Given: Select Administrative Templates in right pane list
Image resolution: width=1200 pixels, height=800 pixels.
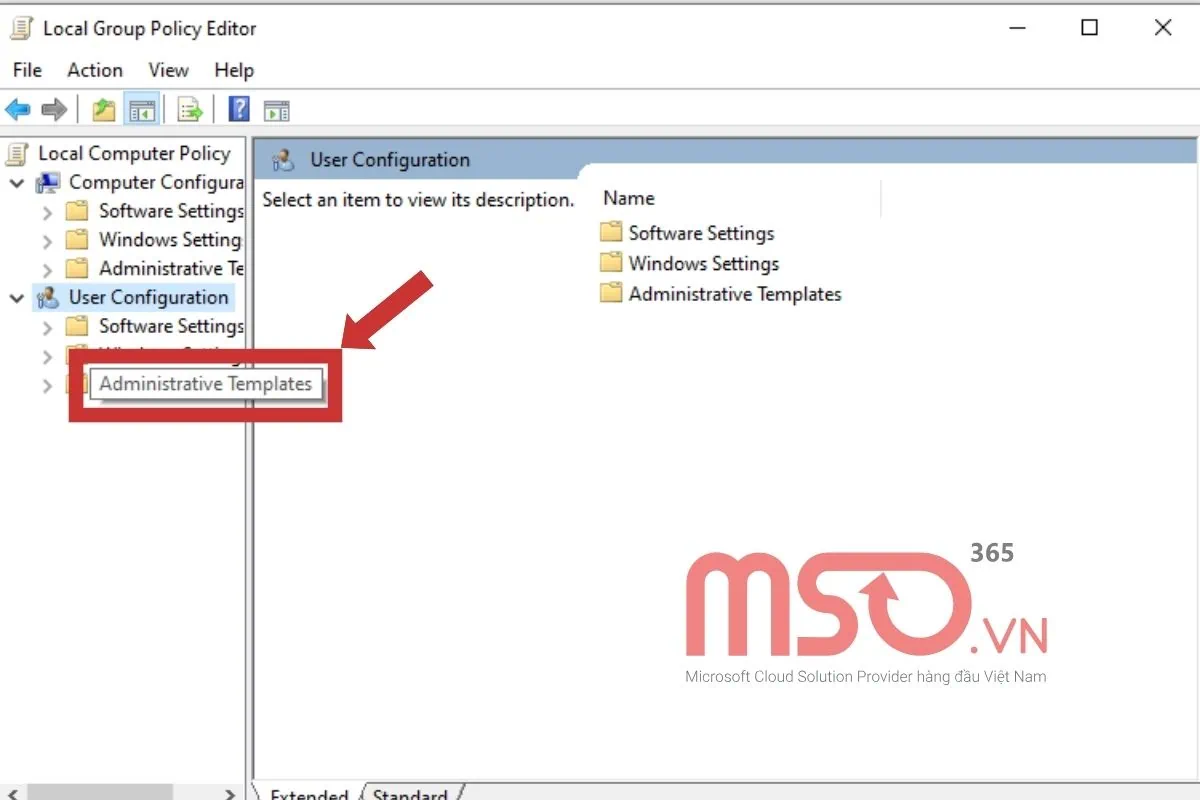Looking at the screenshot, I should tap(734, 294).
